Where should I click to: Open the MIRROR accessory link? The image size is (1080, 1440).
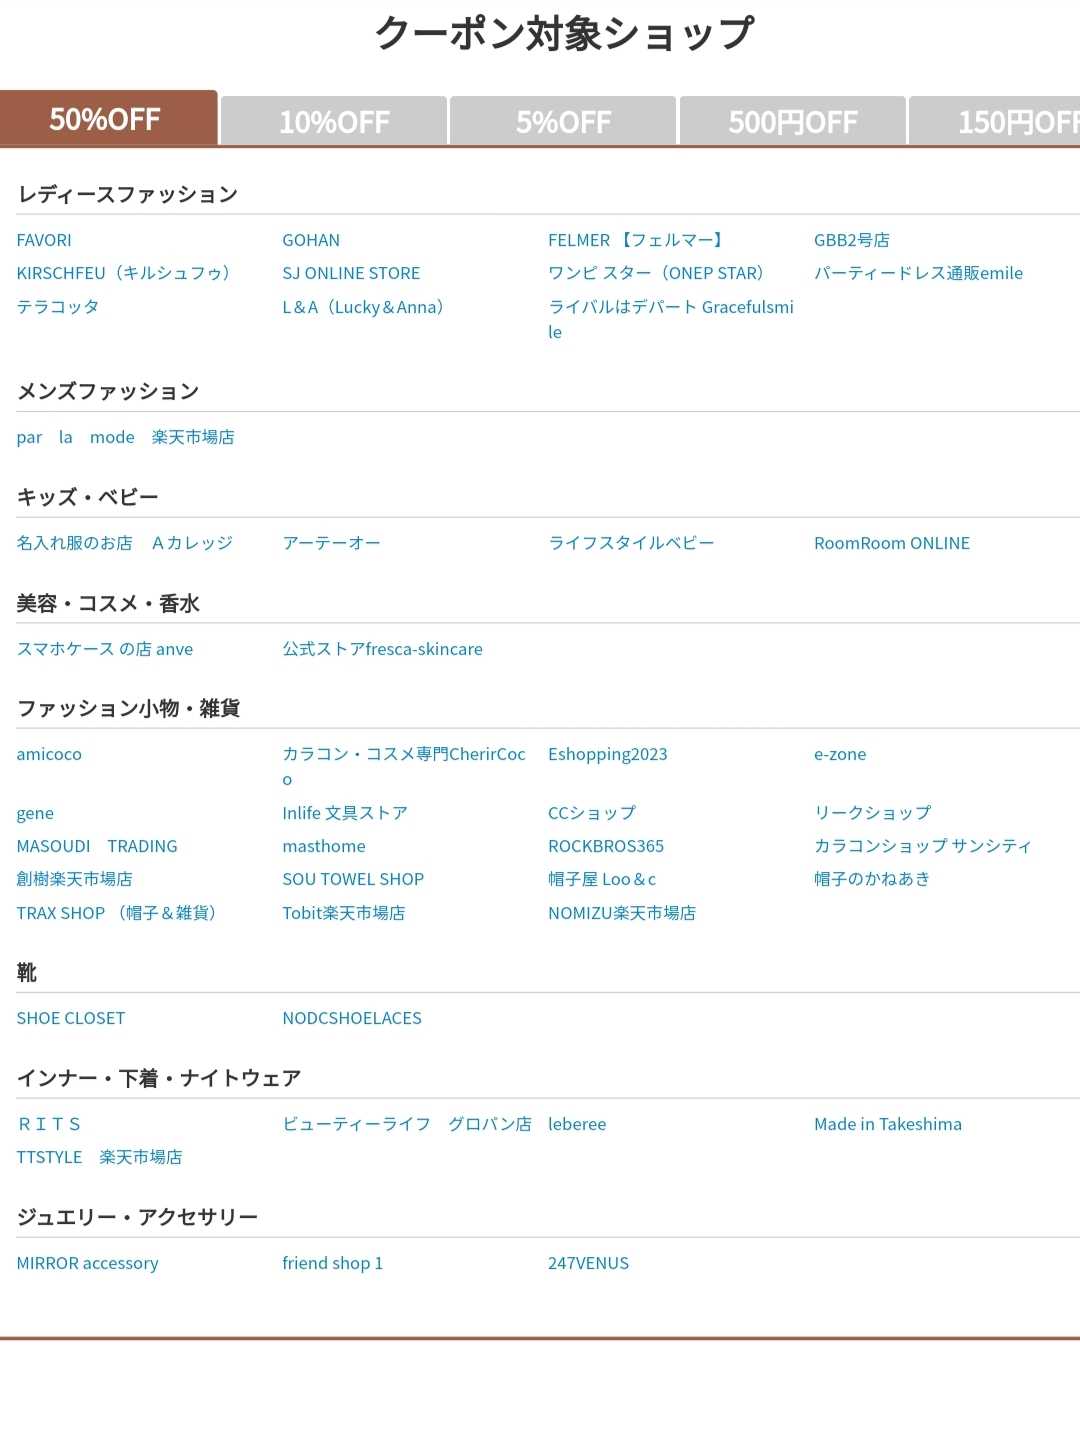pyautogui.click(x=87, y=1263)
